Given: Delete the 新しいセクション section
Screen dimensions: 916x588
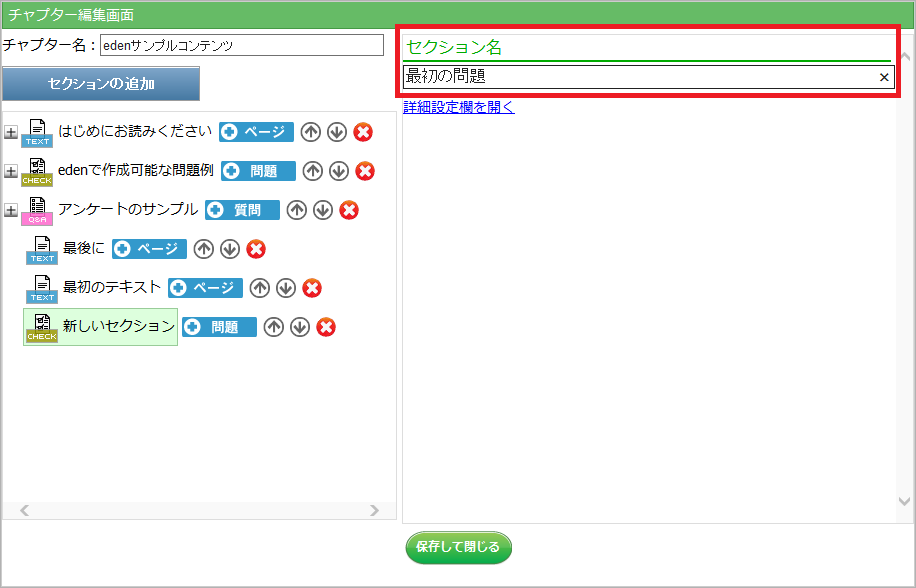Looking at the screenshot, I should coord(326,327).
